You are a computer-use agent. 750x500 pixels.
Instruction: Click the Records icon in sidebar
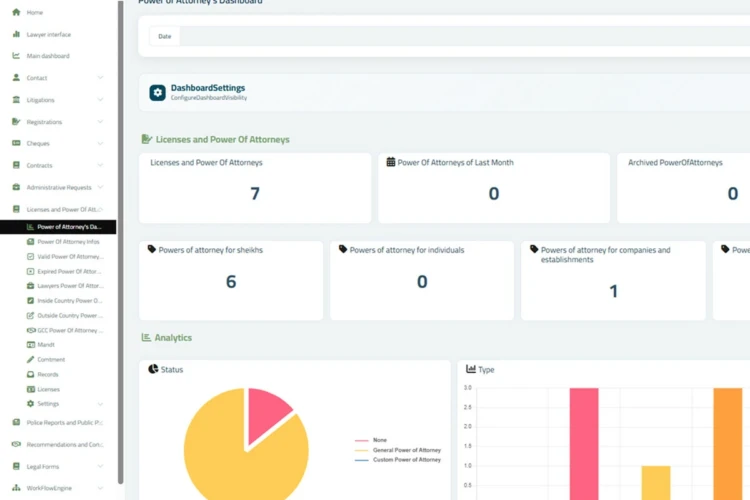click(x=31, y=374)
